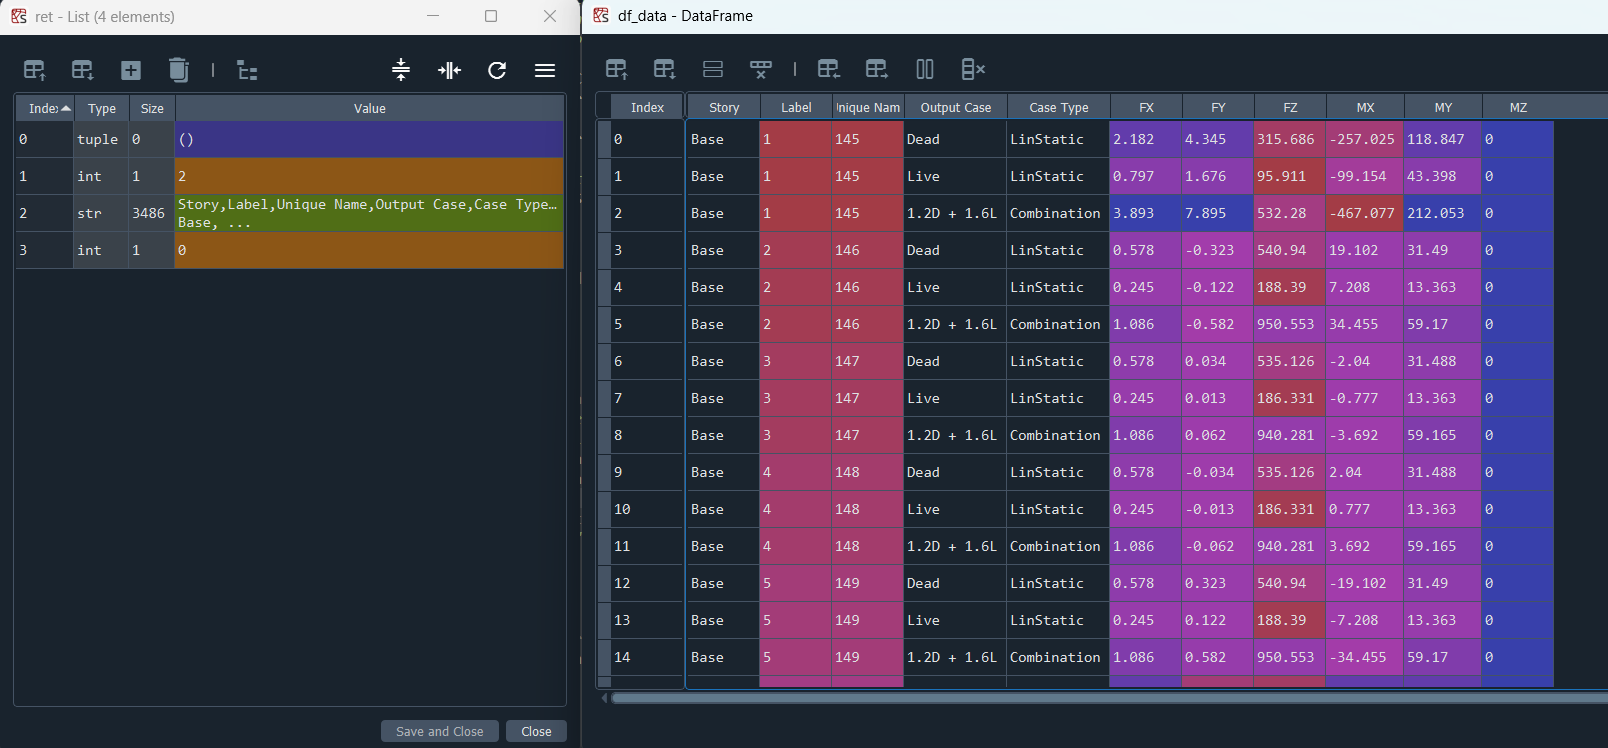Insert column to the right in df_data

877,69
